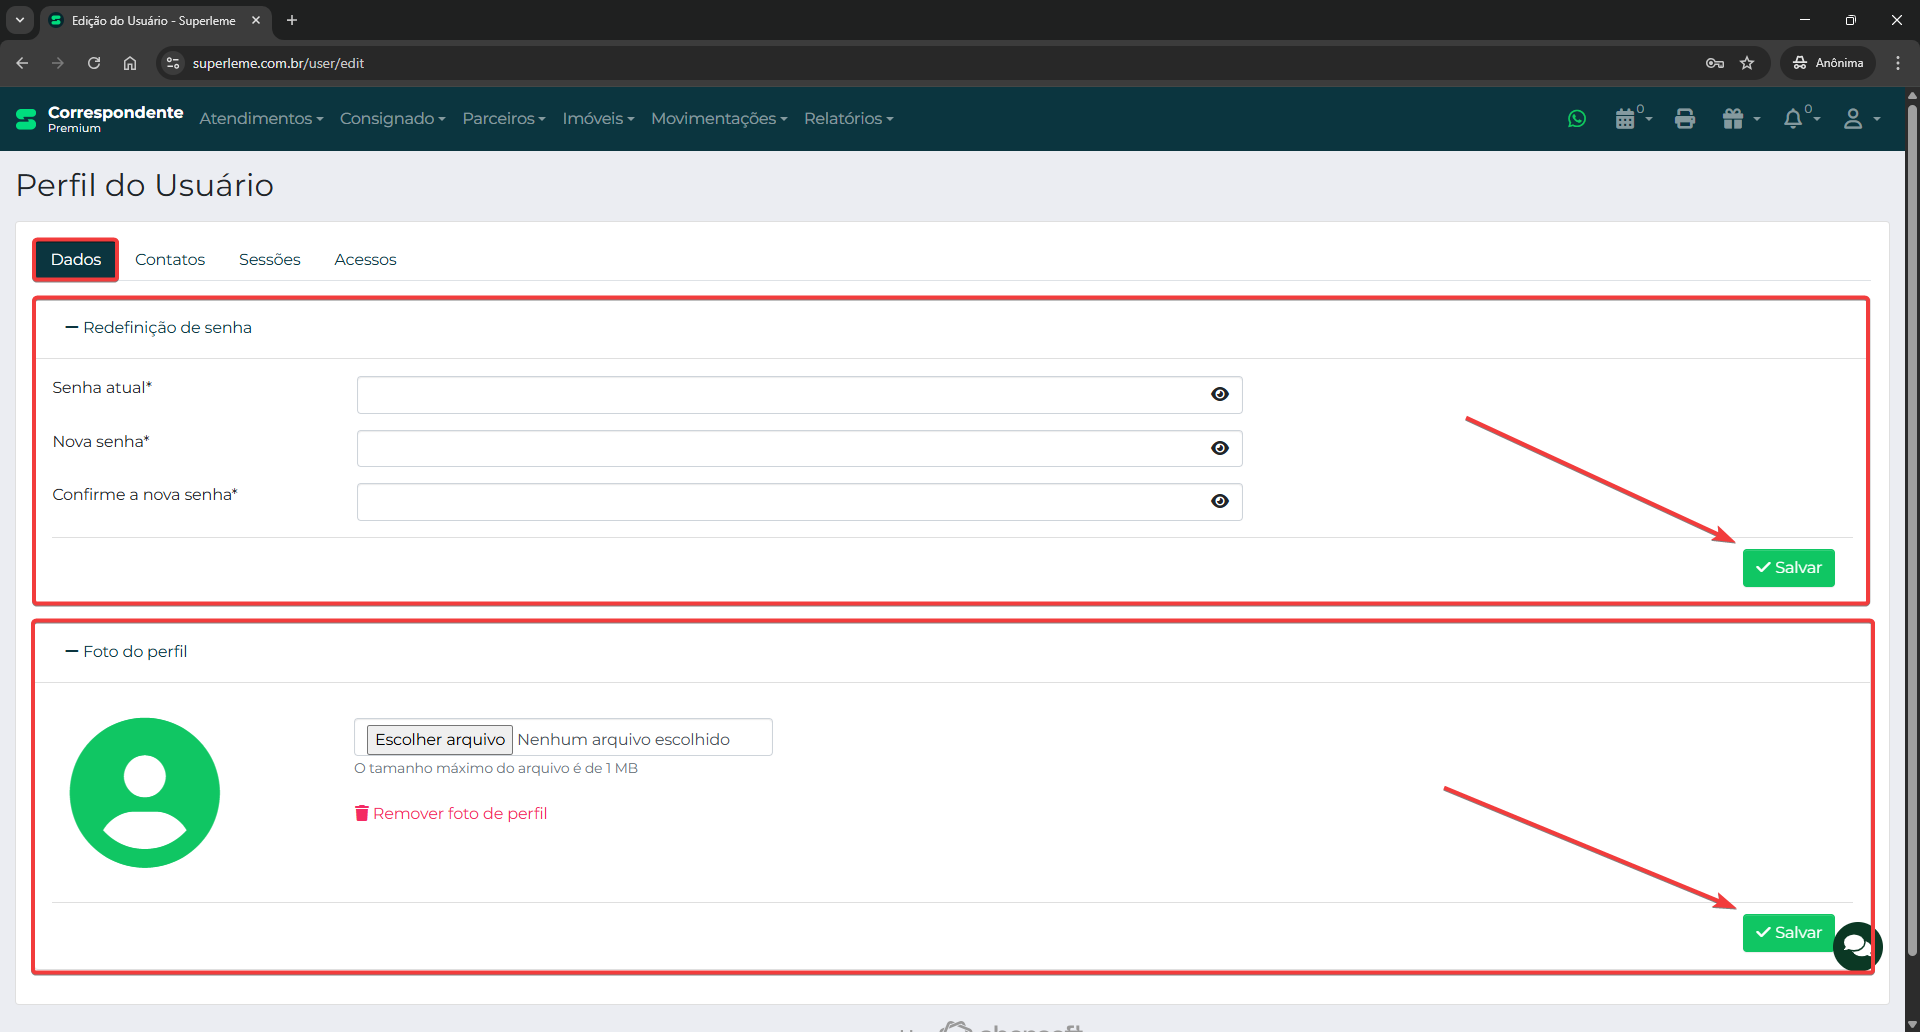Click the Superleme Correspondente logo

[99, 119]
